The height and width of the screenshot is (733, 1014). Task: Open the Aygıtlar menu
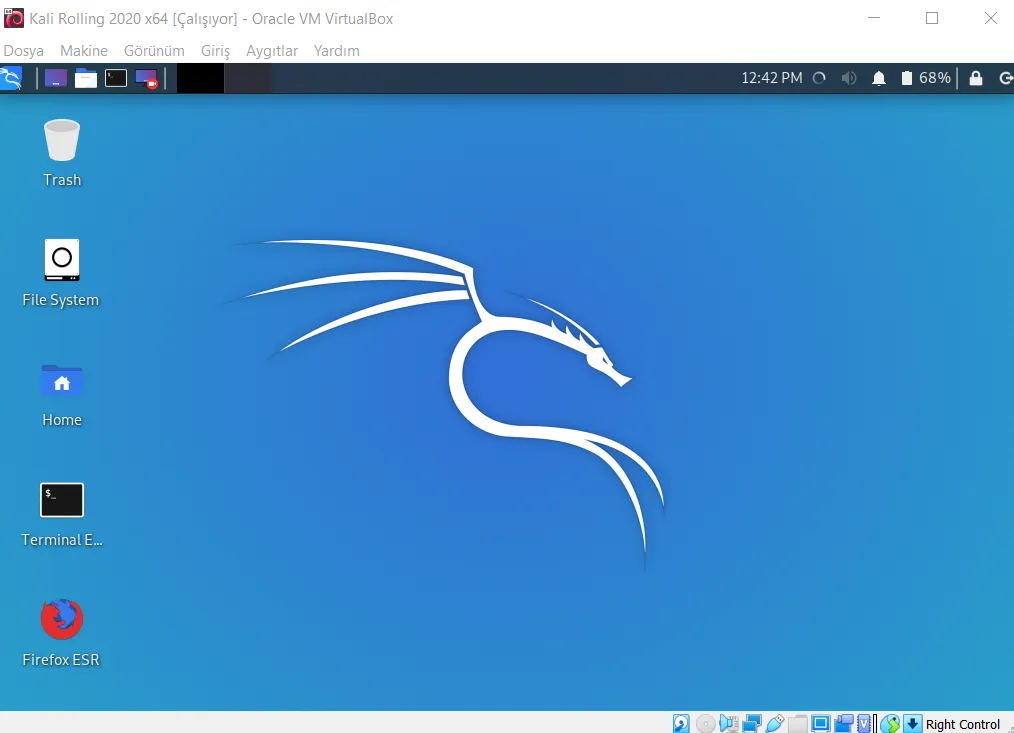point(272,50)
